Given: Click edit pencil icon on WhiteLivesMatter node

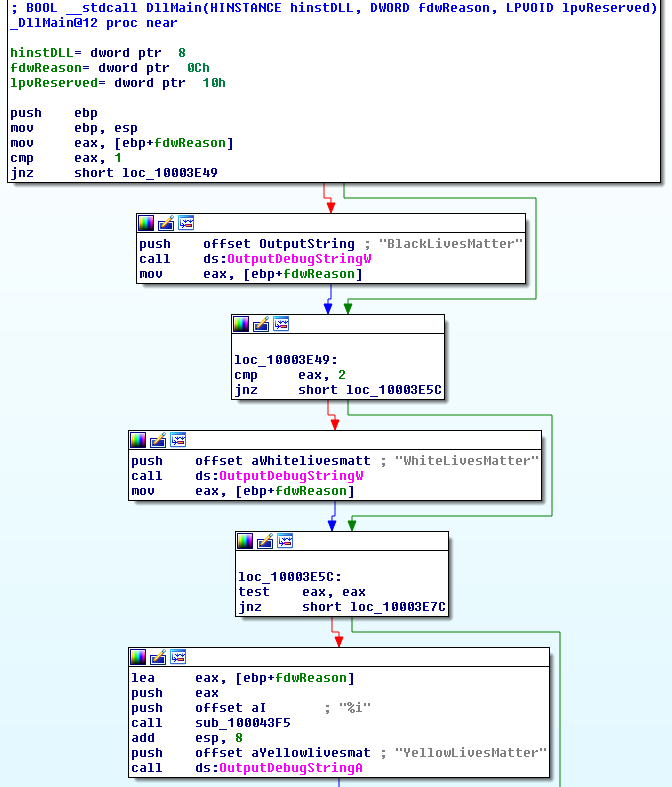Looking at the screenshot, I should 158,440.
